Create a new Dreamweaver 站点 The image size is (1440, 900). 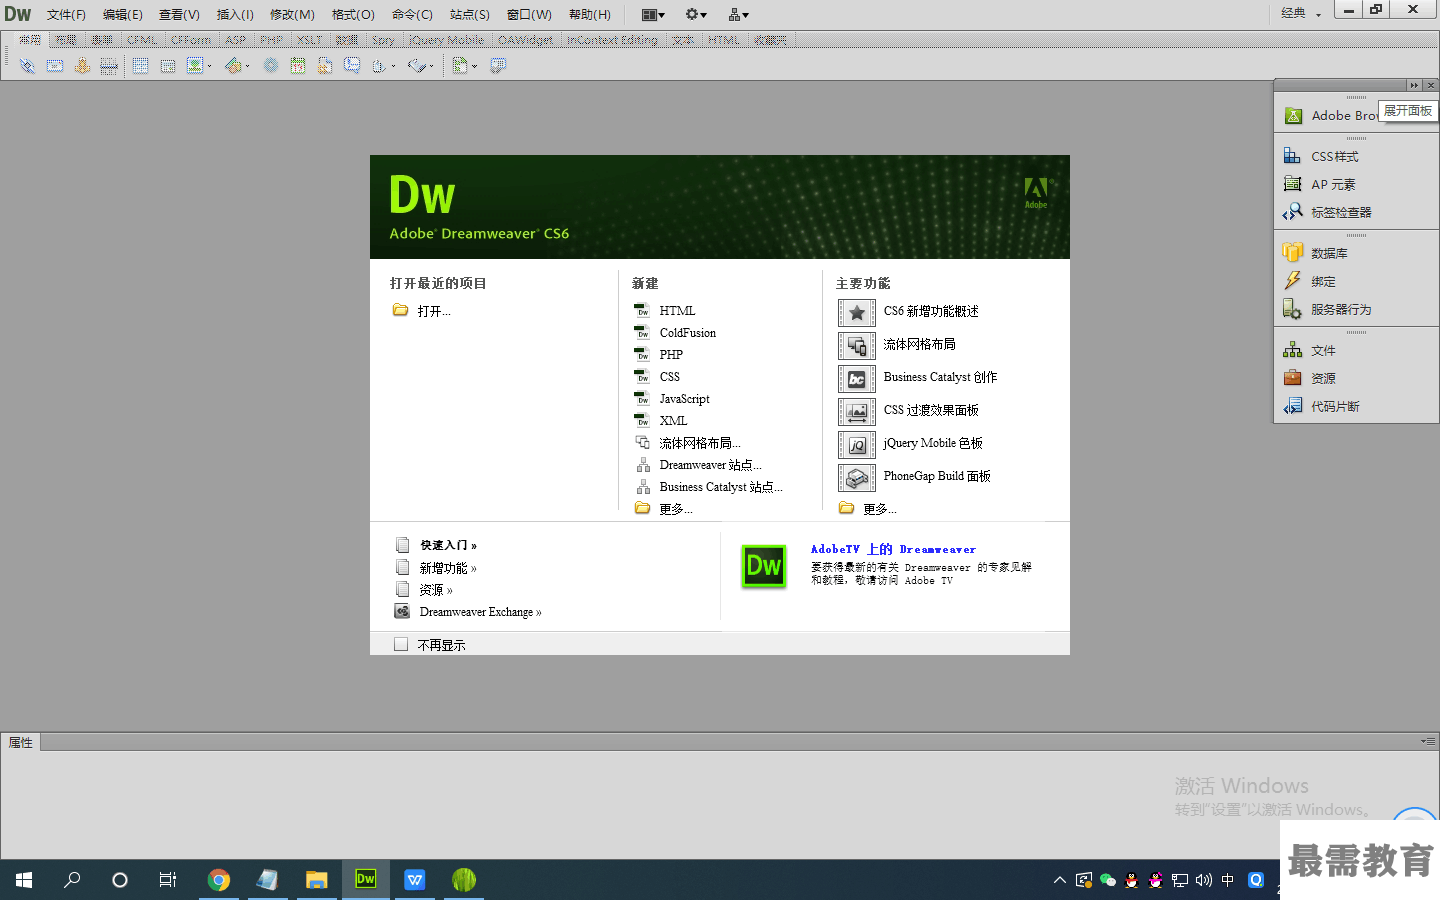click(710, 465)
